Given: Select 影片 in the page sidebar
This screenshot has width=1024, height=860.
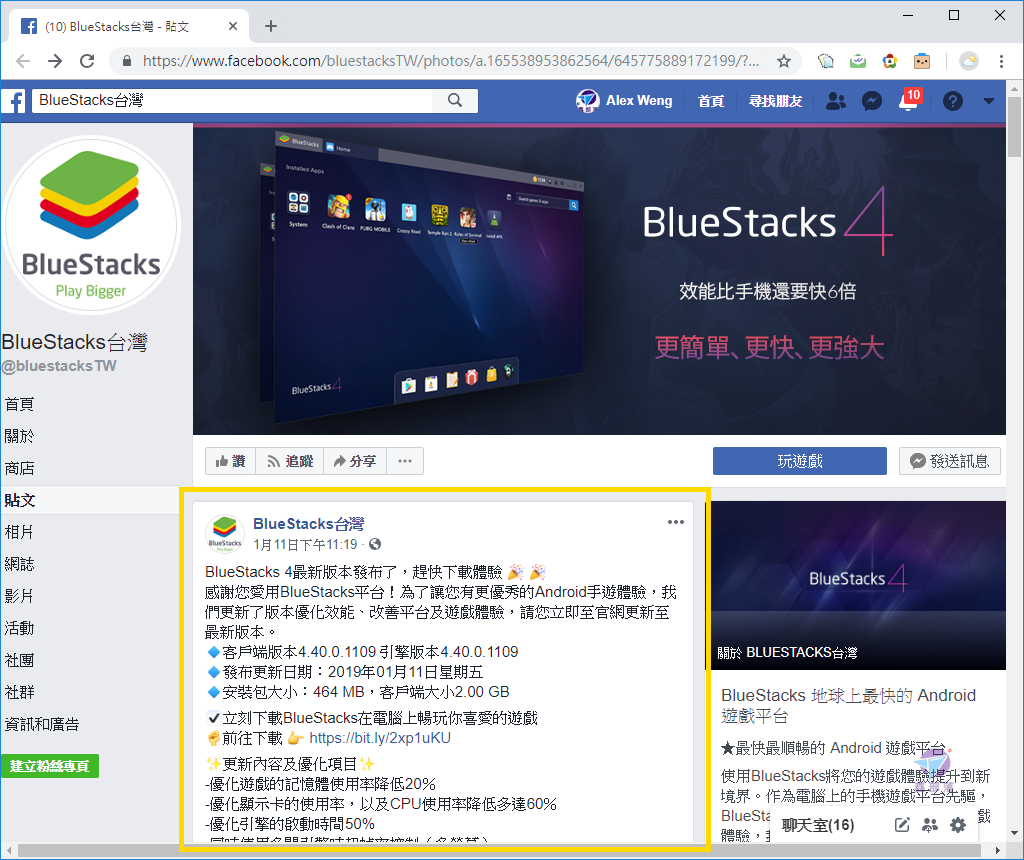Looking at the screenshot, I should click(19, 596).
